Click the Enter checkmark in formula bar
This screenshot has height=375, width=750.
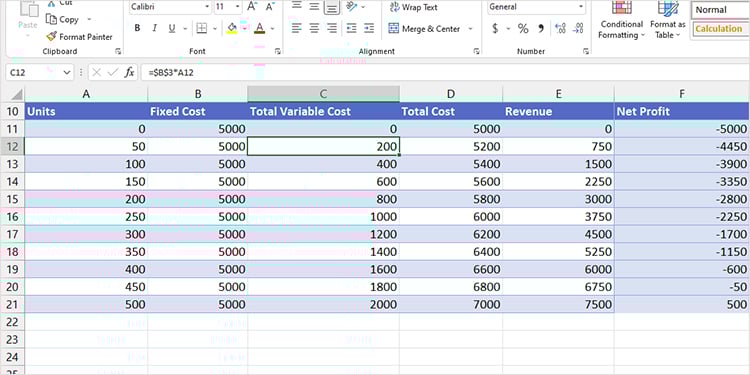(113, 73)
